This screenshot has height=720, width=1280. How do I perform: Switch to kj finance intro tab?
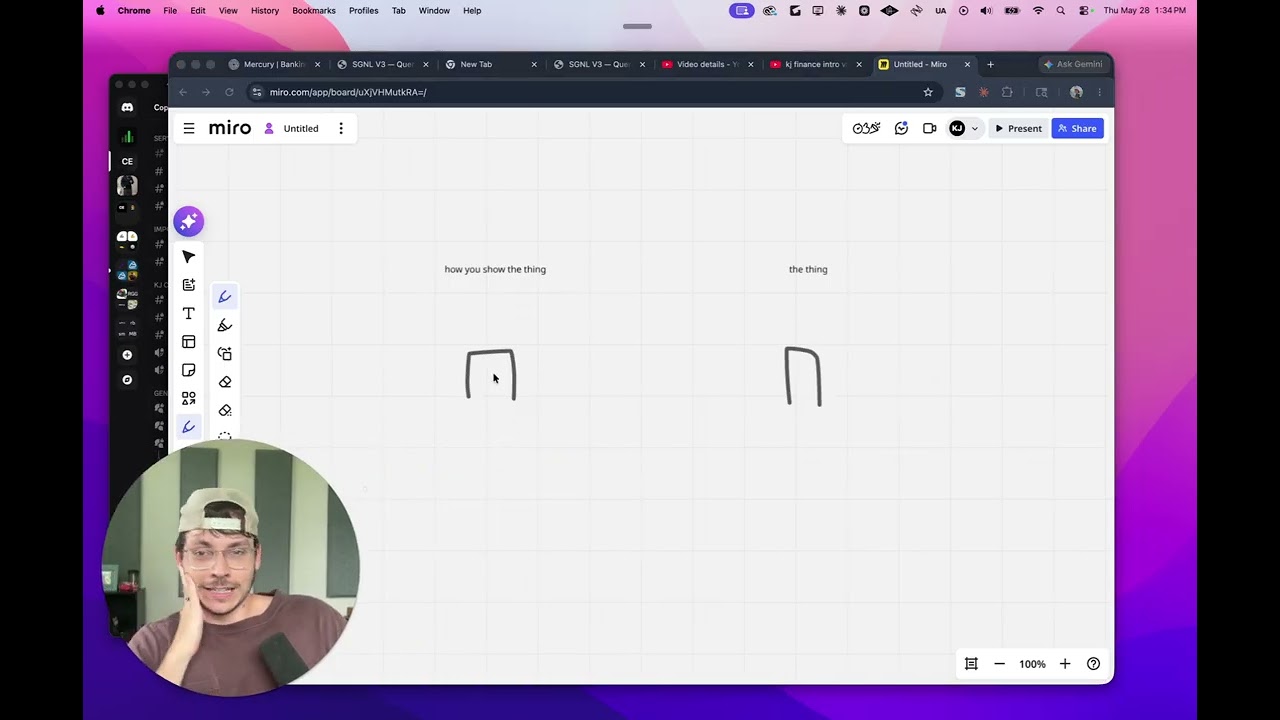815,64
